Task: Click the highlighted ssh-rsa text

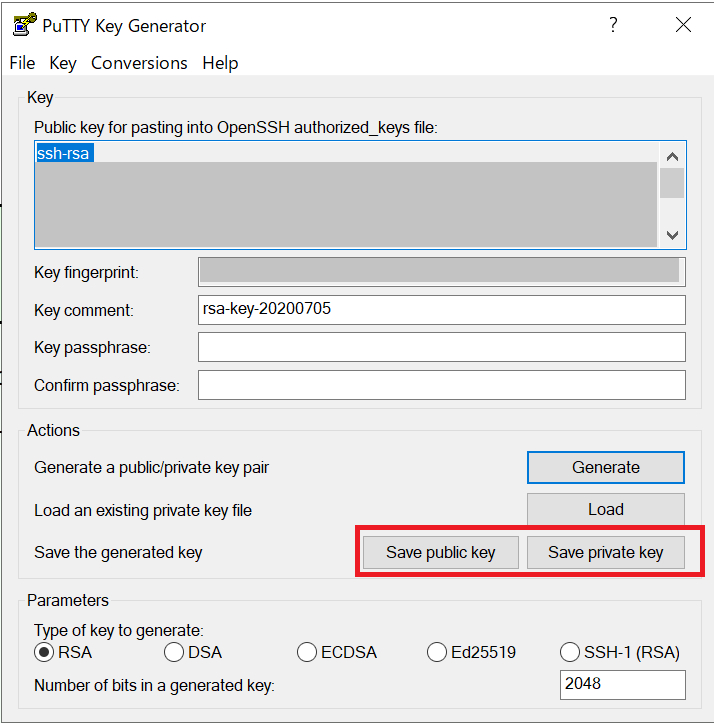Action: pyautogui.click(x=63, y=153)
